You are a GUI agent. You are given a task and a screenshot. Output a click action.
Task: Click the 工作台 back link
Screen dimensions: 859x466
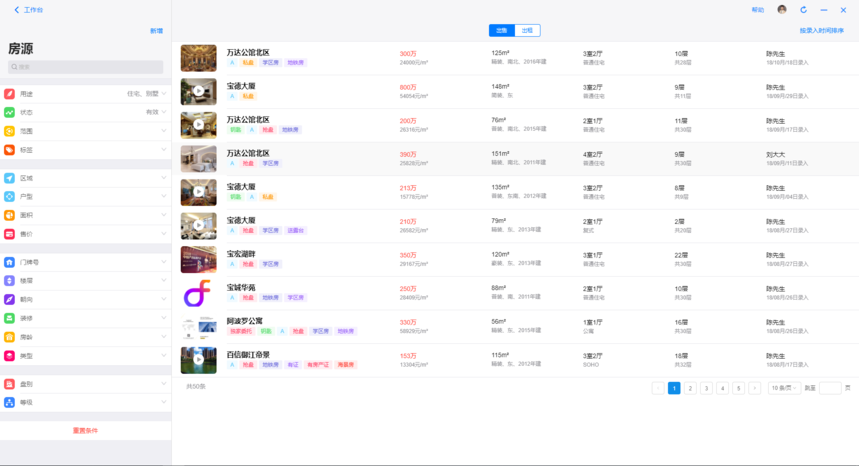(x=33, y=10)
